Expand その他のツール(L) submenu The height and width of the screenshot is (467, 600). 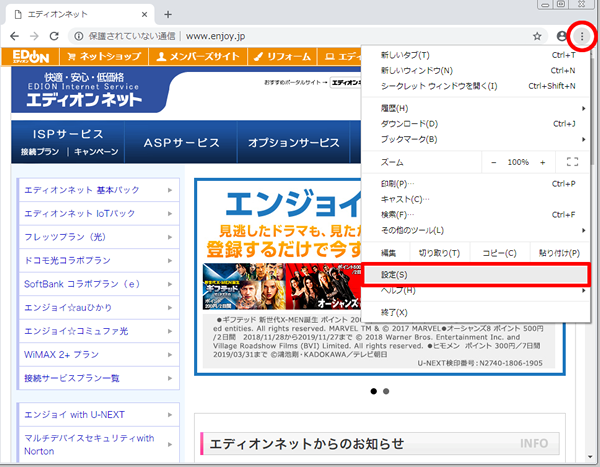pyautogui.click(x=476, y=230)
